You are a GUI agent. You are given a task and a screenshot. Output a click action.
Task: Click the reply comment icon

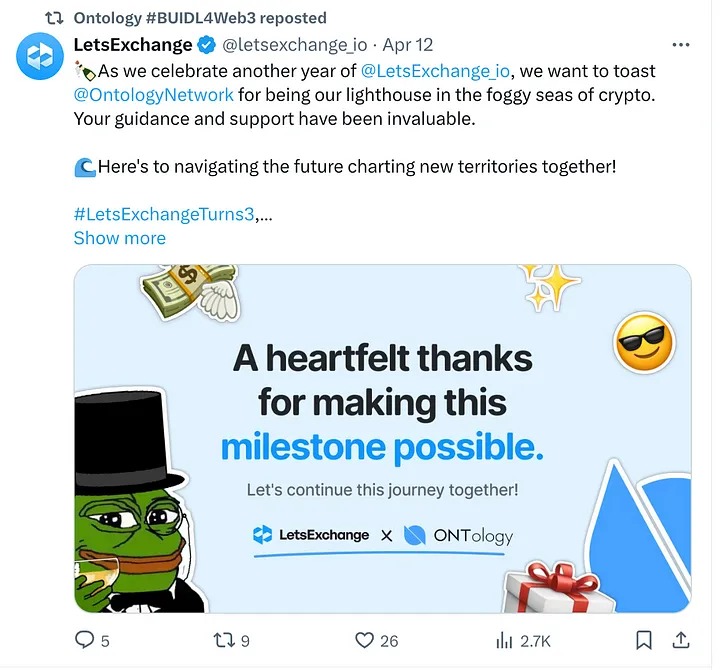pyautogui.click(x=85, y=640)
